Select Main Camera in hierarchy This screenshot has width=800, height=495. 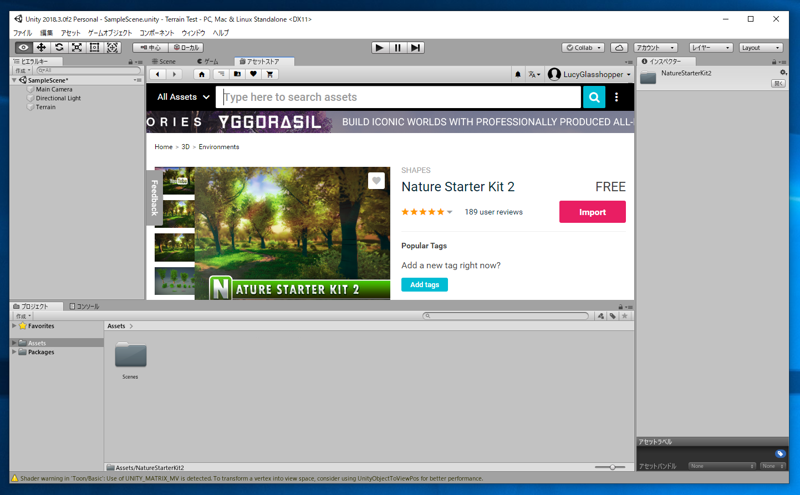coord(54,89)
